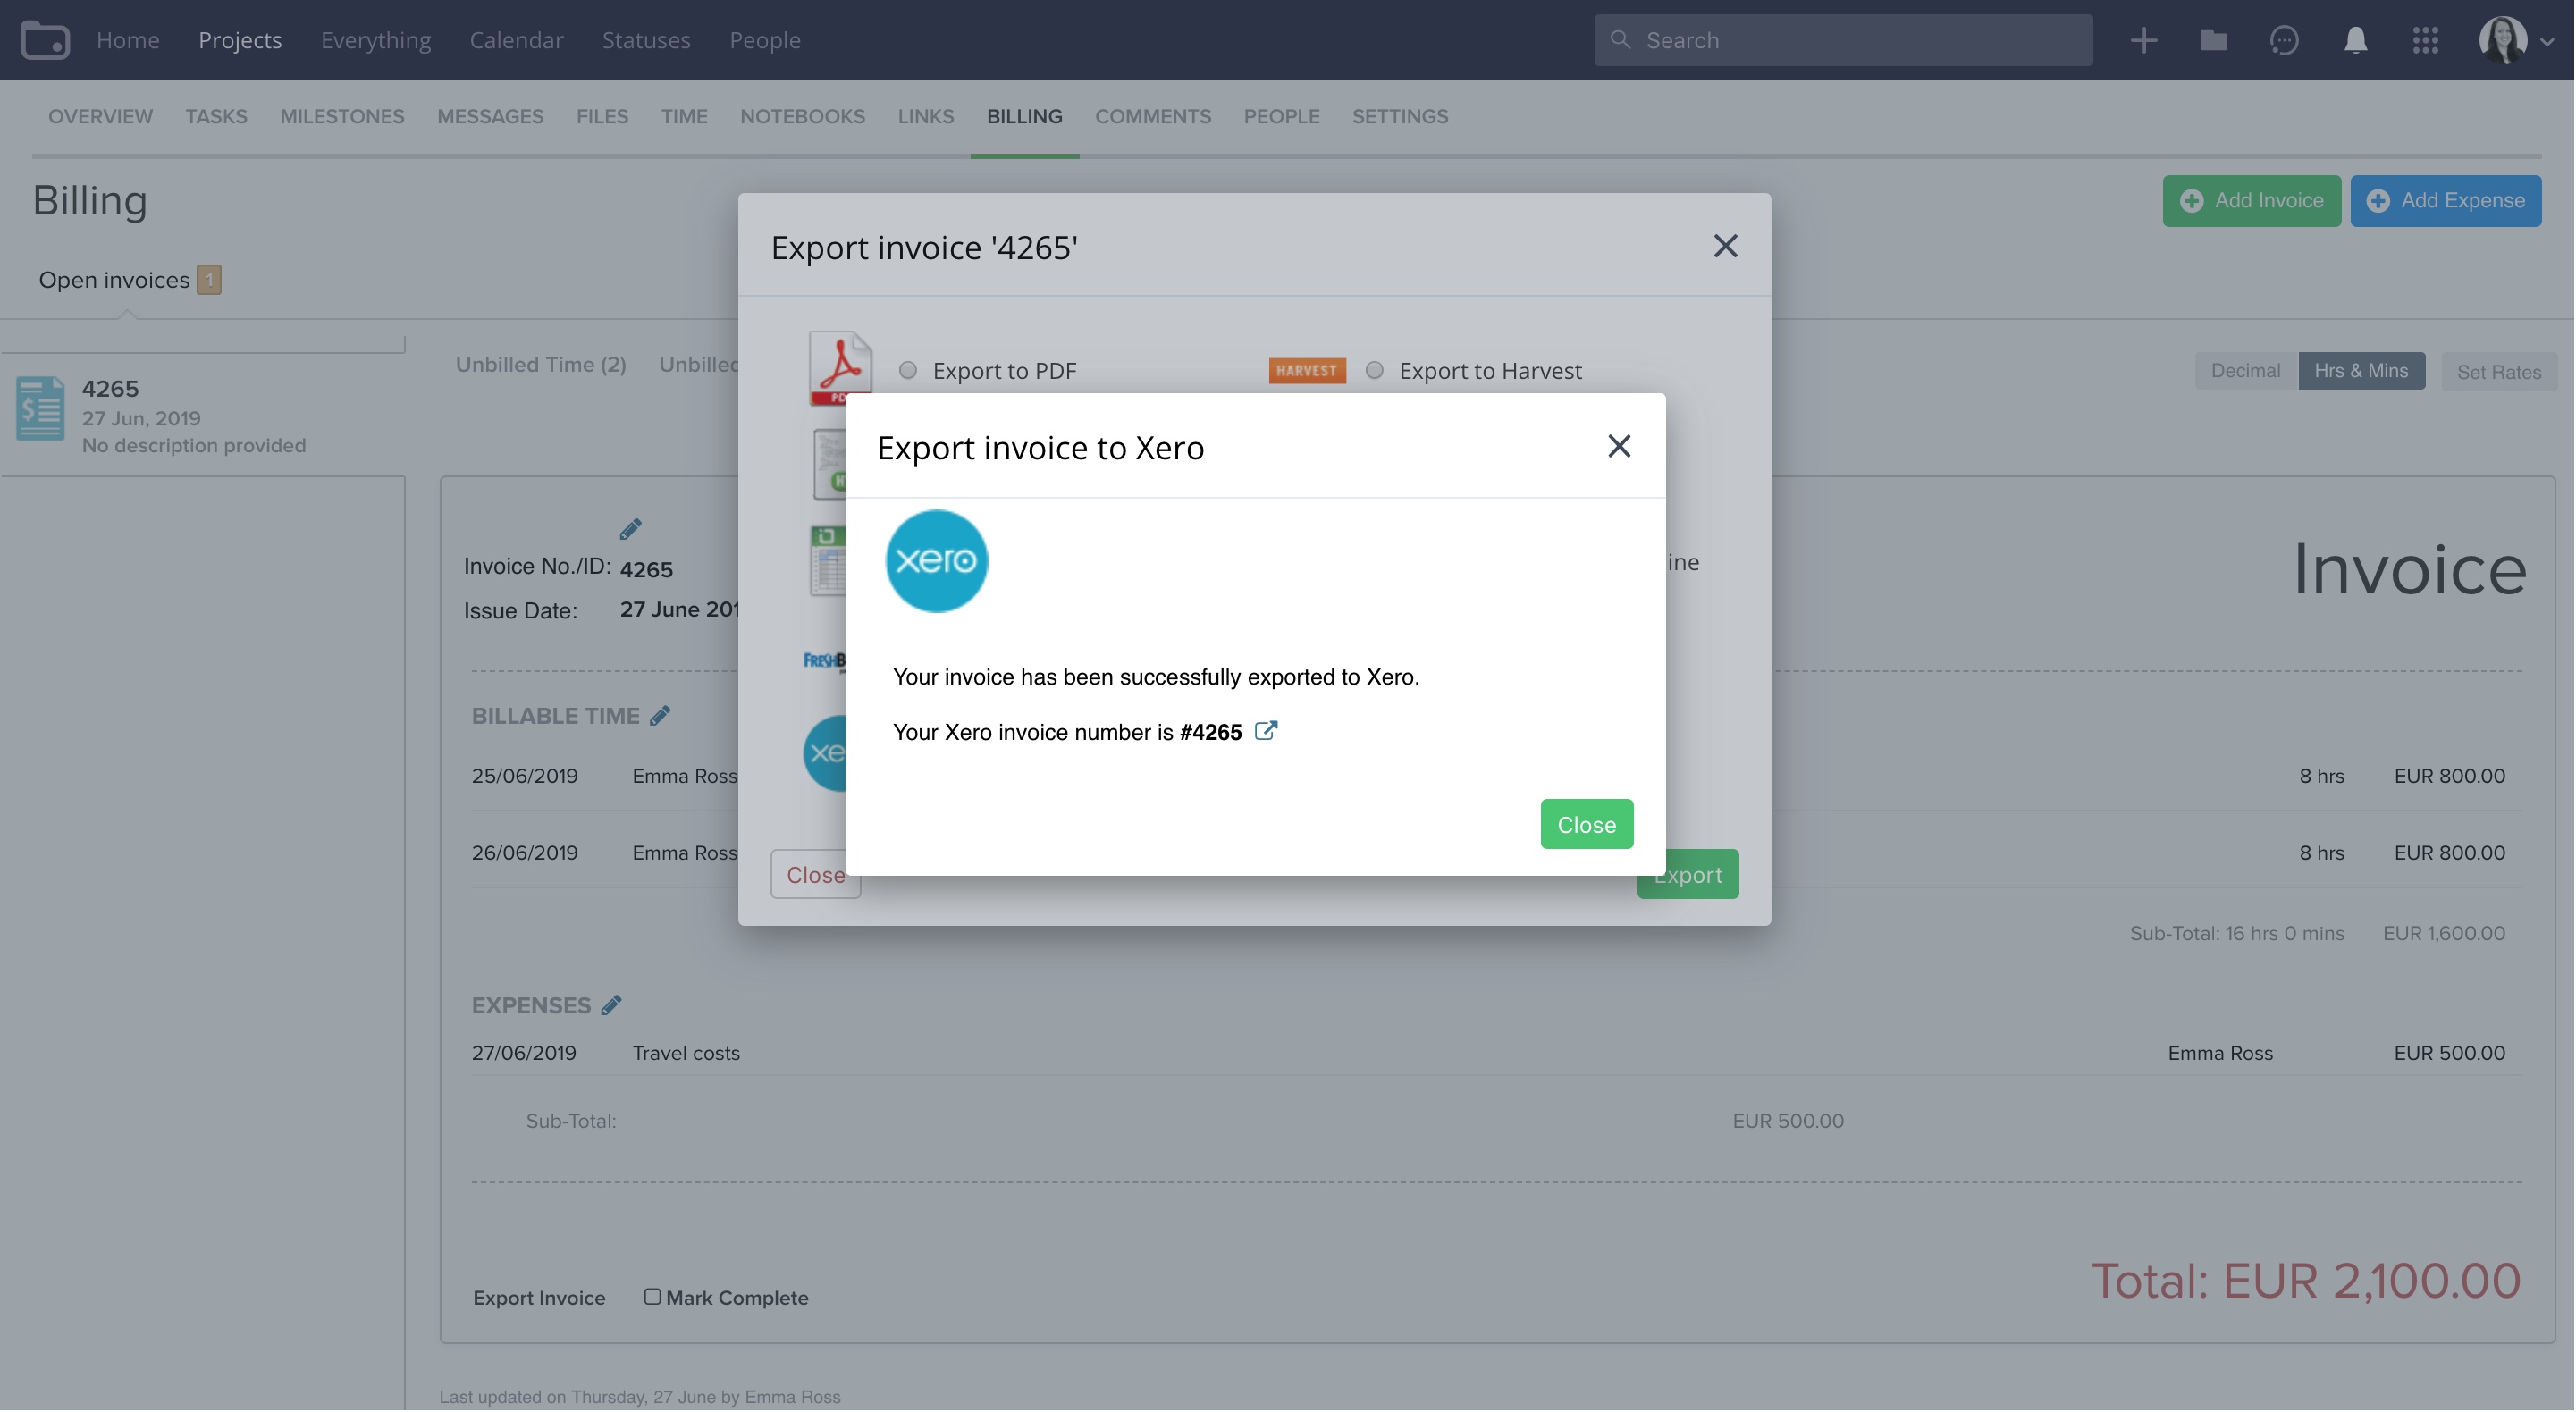
Task: Click the PDF file icon
Action: (x=840, y=367)
